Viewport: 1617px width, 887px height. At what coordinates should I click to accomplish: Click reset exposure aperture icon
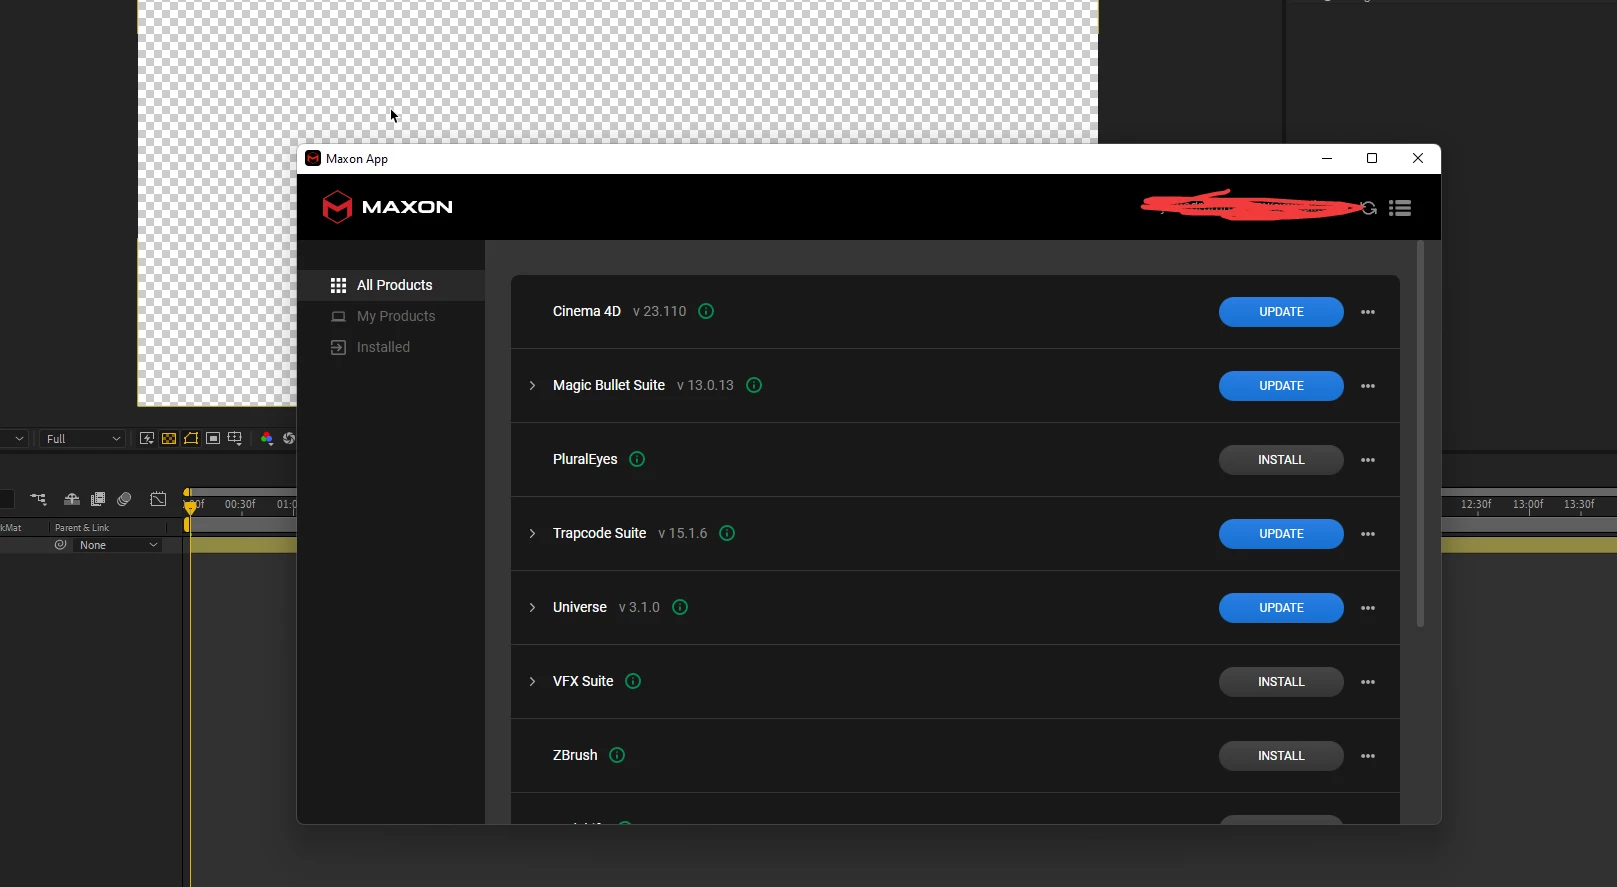point(289,438)
